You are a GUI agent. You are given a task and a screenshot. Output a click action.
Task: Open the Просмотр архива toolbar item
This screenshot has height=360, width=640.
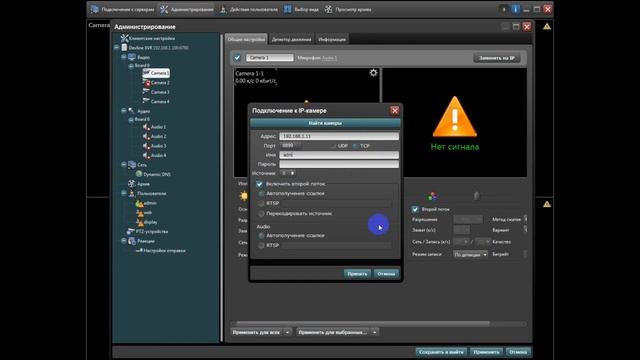tap(348, 9)
